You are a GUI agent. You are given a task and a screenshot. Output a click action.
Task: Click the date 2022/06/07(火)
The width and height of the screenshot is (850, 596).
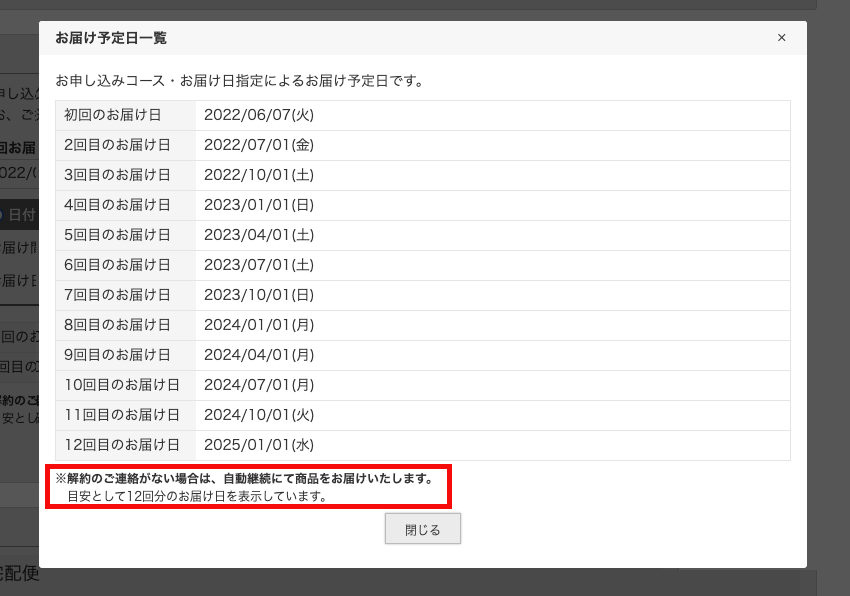coord(259,115)
